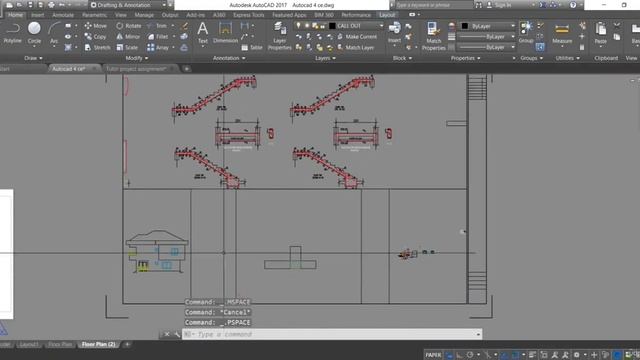Select the Dimension tool
640x360 pixels.
coord(225,33)
